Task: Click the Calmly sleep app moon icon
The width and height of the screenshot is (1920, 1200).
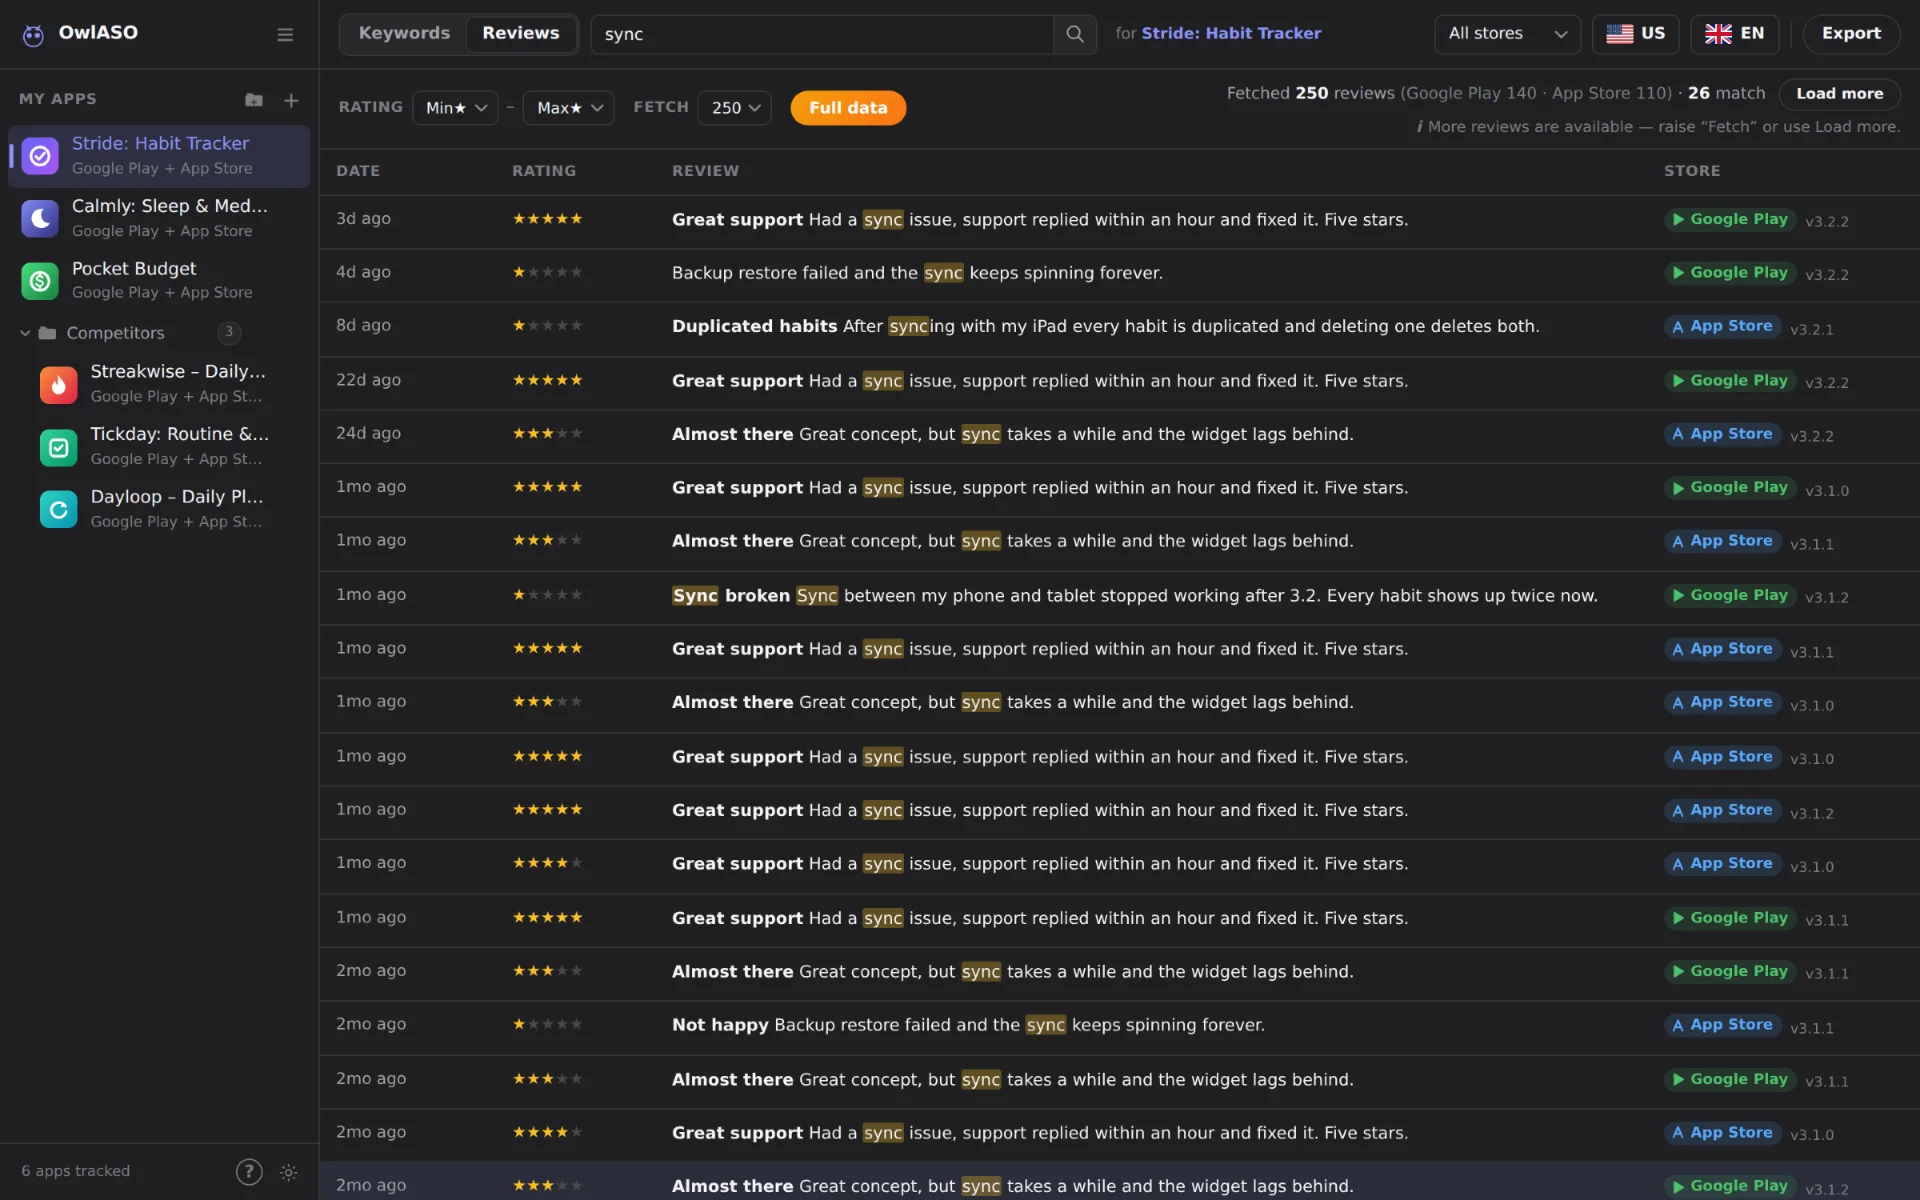Action: [40, 218]
